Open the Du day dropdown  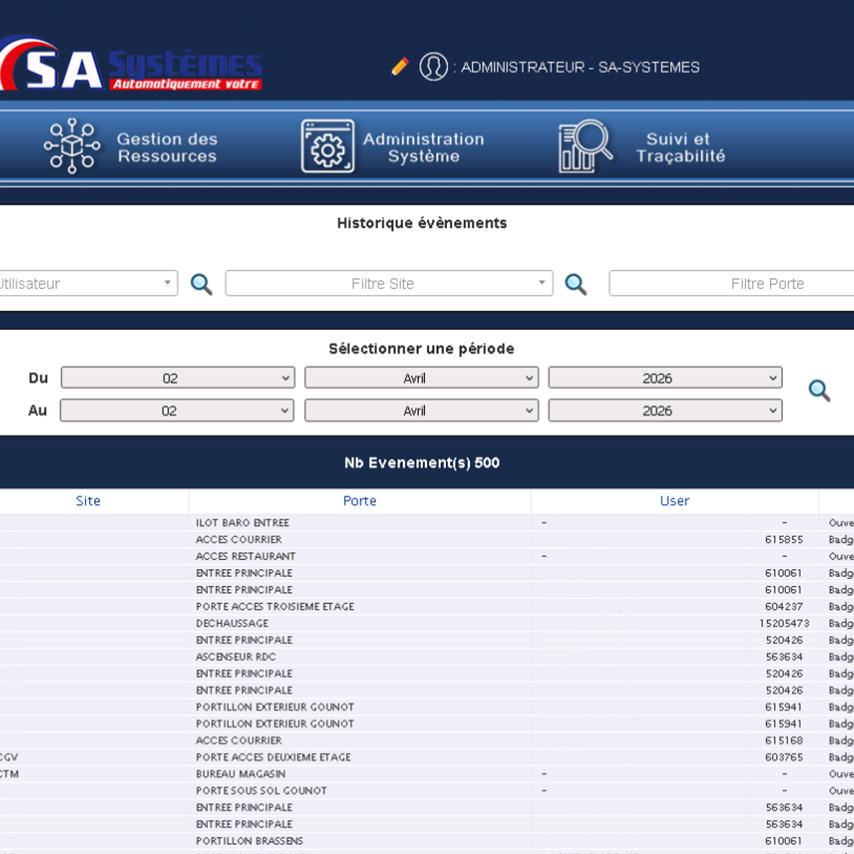tap(178, 378)
